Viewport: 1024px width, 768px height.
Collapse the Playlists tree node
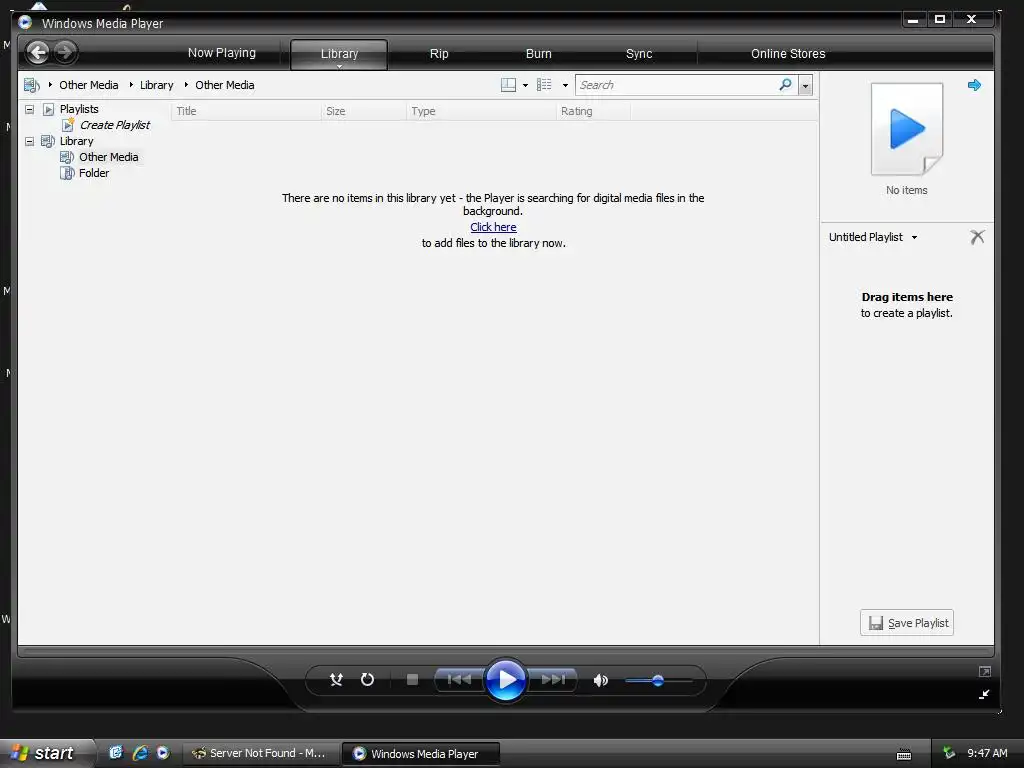[29, 109]
